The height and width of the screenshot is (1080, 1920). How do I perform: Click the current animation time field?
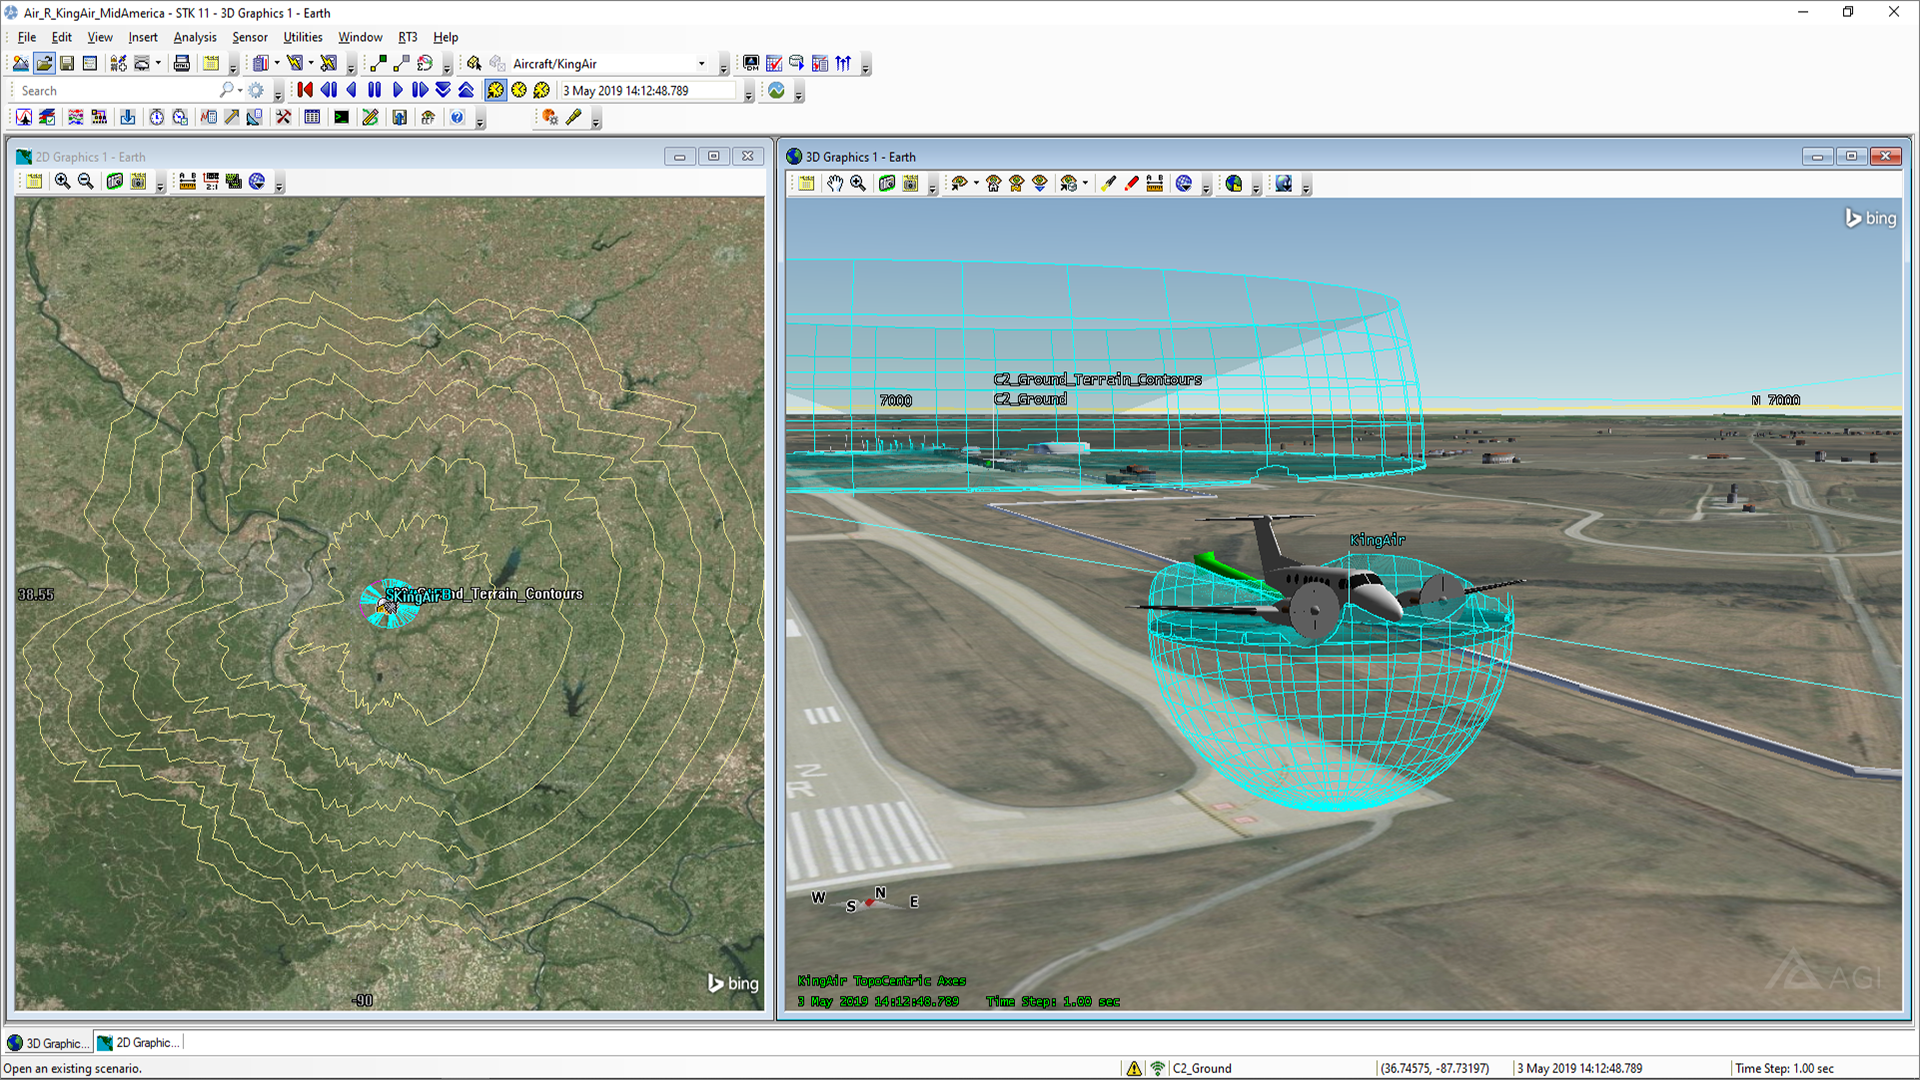tap(648, 90)
